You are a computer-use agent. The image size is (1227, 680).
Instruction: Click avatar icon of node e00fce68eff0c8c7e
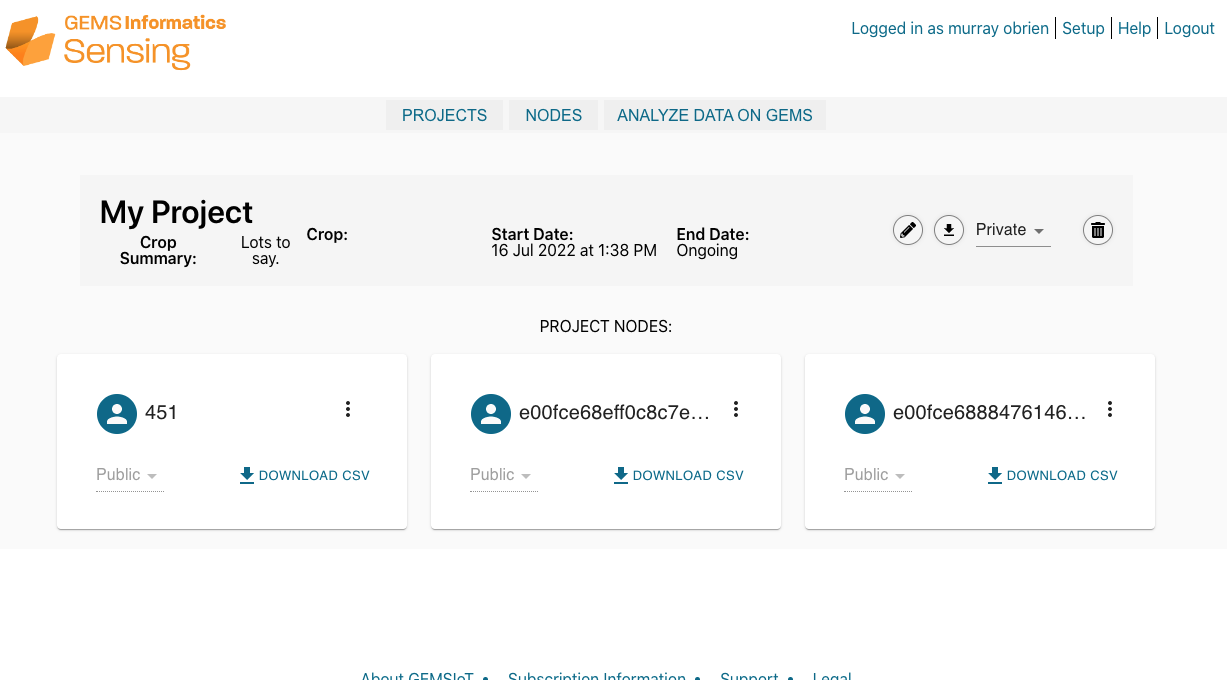coord(491,413)
